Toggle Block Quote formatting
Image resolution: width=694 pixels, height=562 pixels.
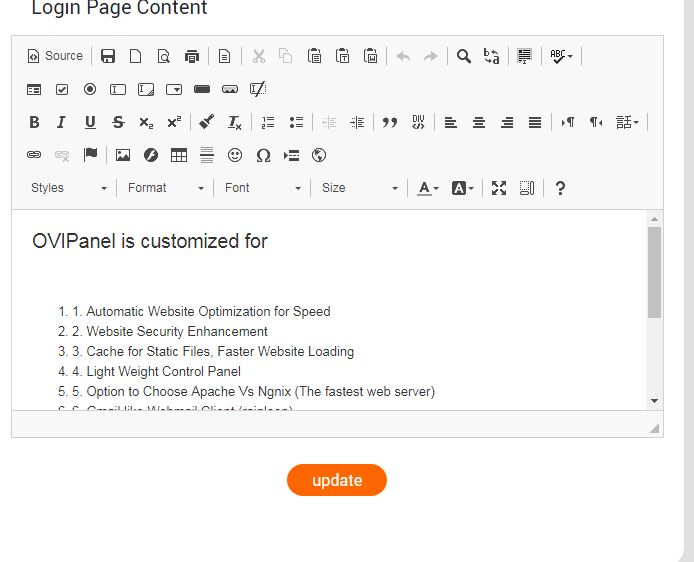(x=389, y=122)
